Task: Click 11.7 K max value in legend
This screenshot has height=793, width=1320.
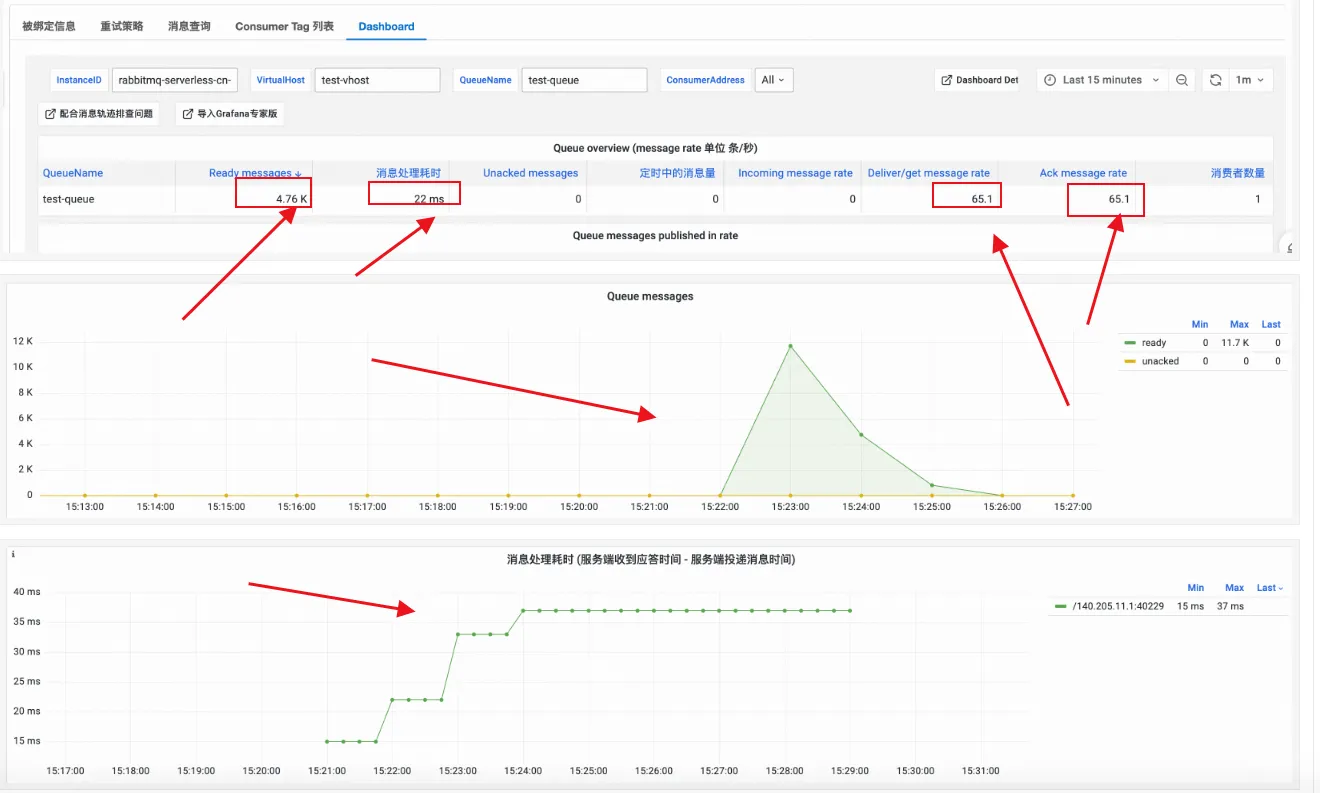Action: [x=1236, y=343]
